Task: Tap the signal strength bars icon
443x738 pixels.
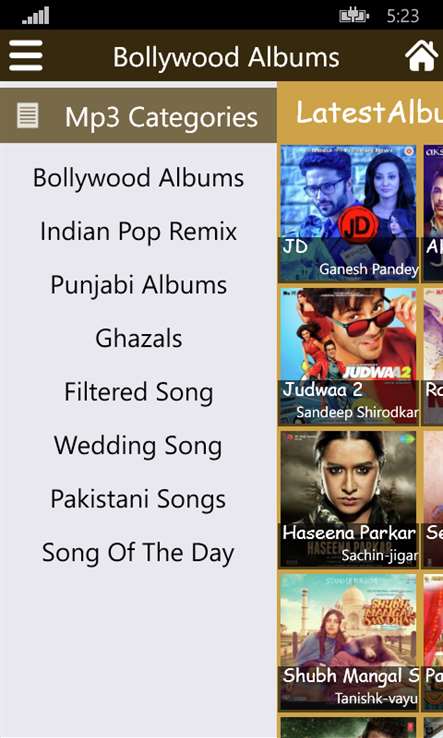Action: click(x=35, y=16)
